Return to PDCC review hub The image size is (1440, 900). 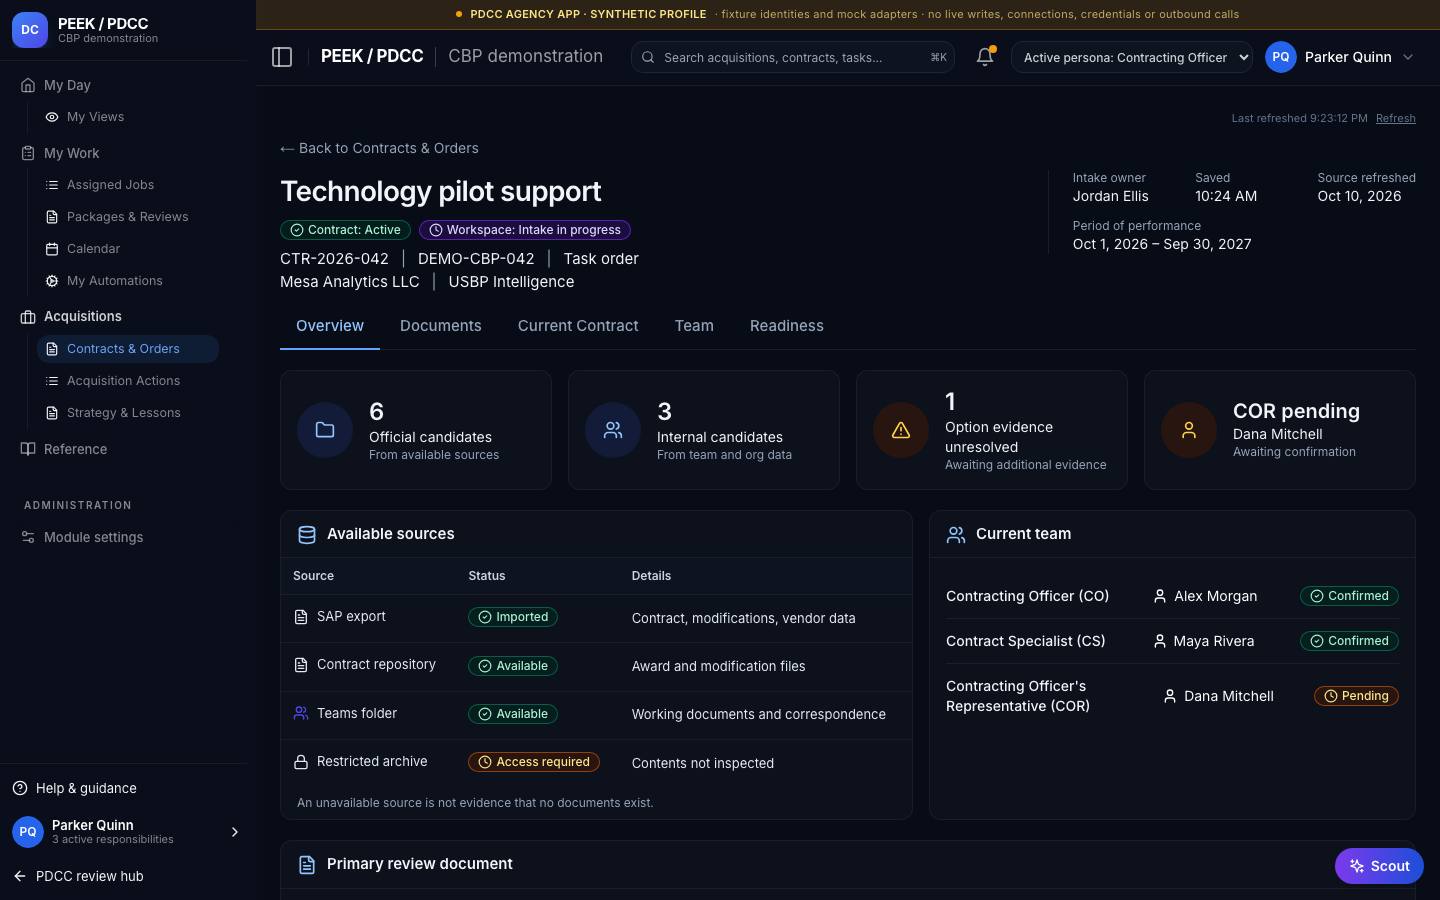tap(78, 876)
